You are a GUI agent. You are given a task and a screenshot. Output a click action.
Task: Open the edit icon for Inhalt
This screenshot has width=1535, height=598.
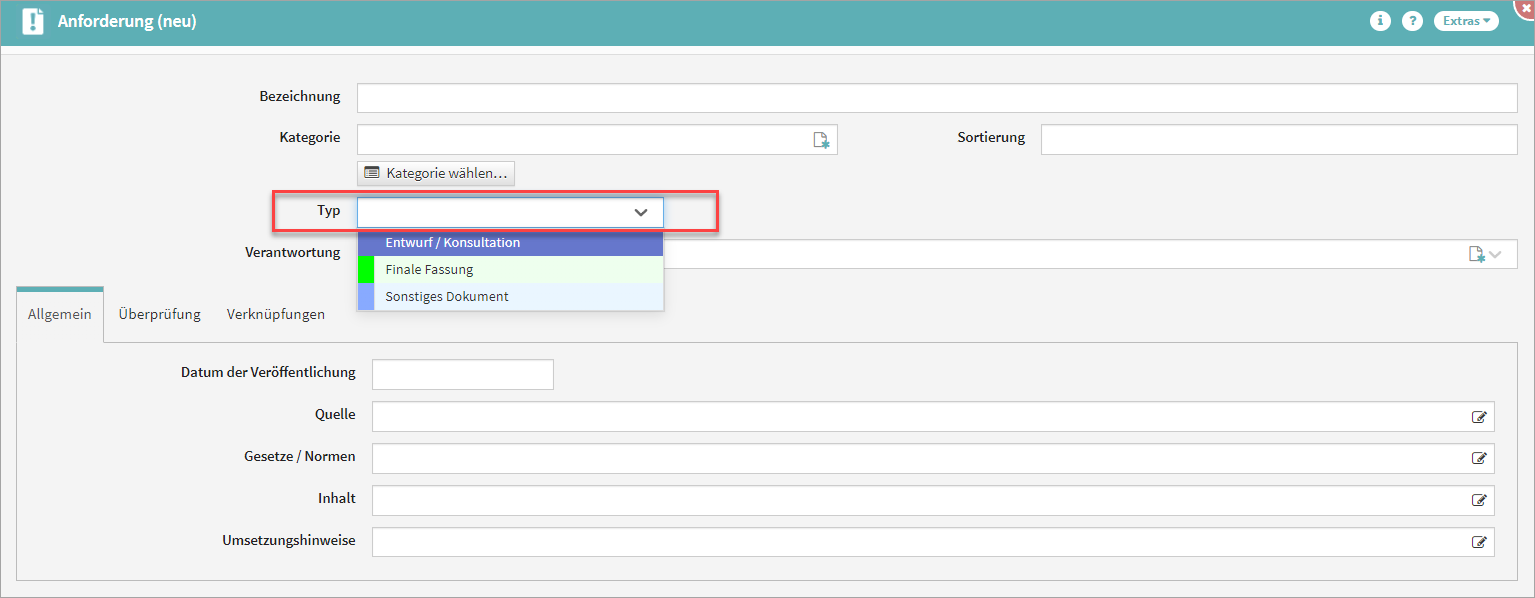(x=1479, y=500)
